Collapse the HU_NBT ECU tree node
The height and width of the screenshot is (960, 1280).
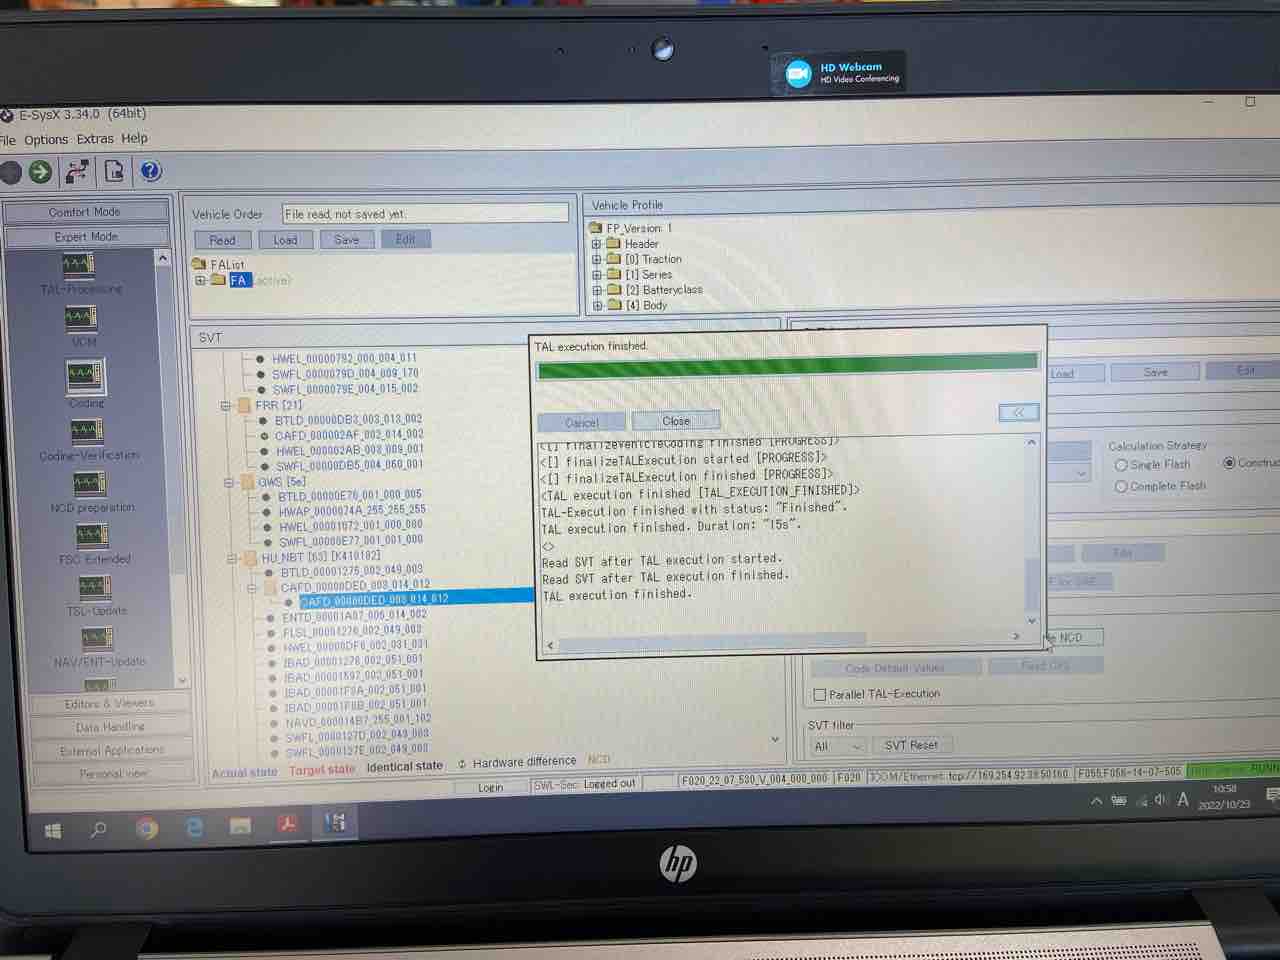coord(232,558)
